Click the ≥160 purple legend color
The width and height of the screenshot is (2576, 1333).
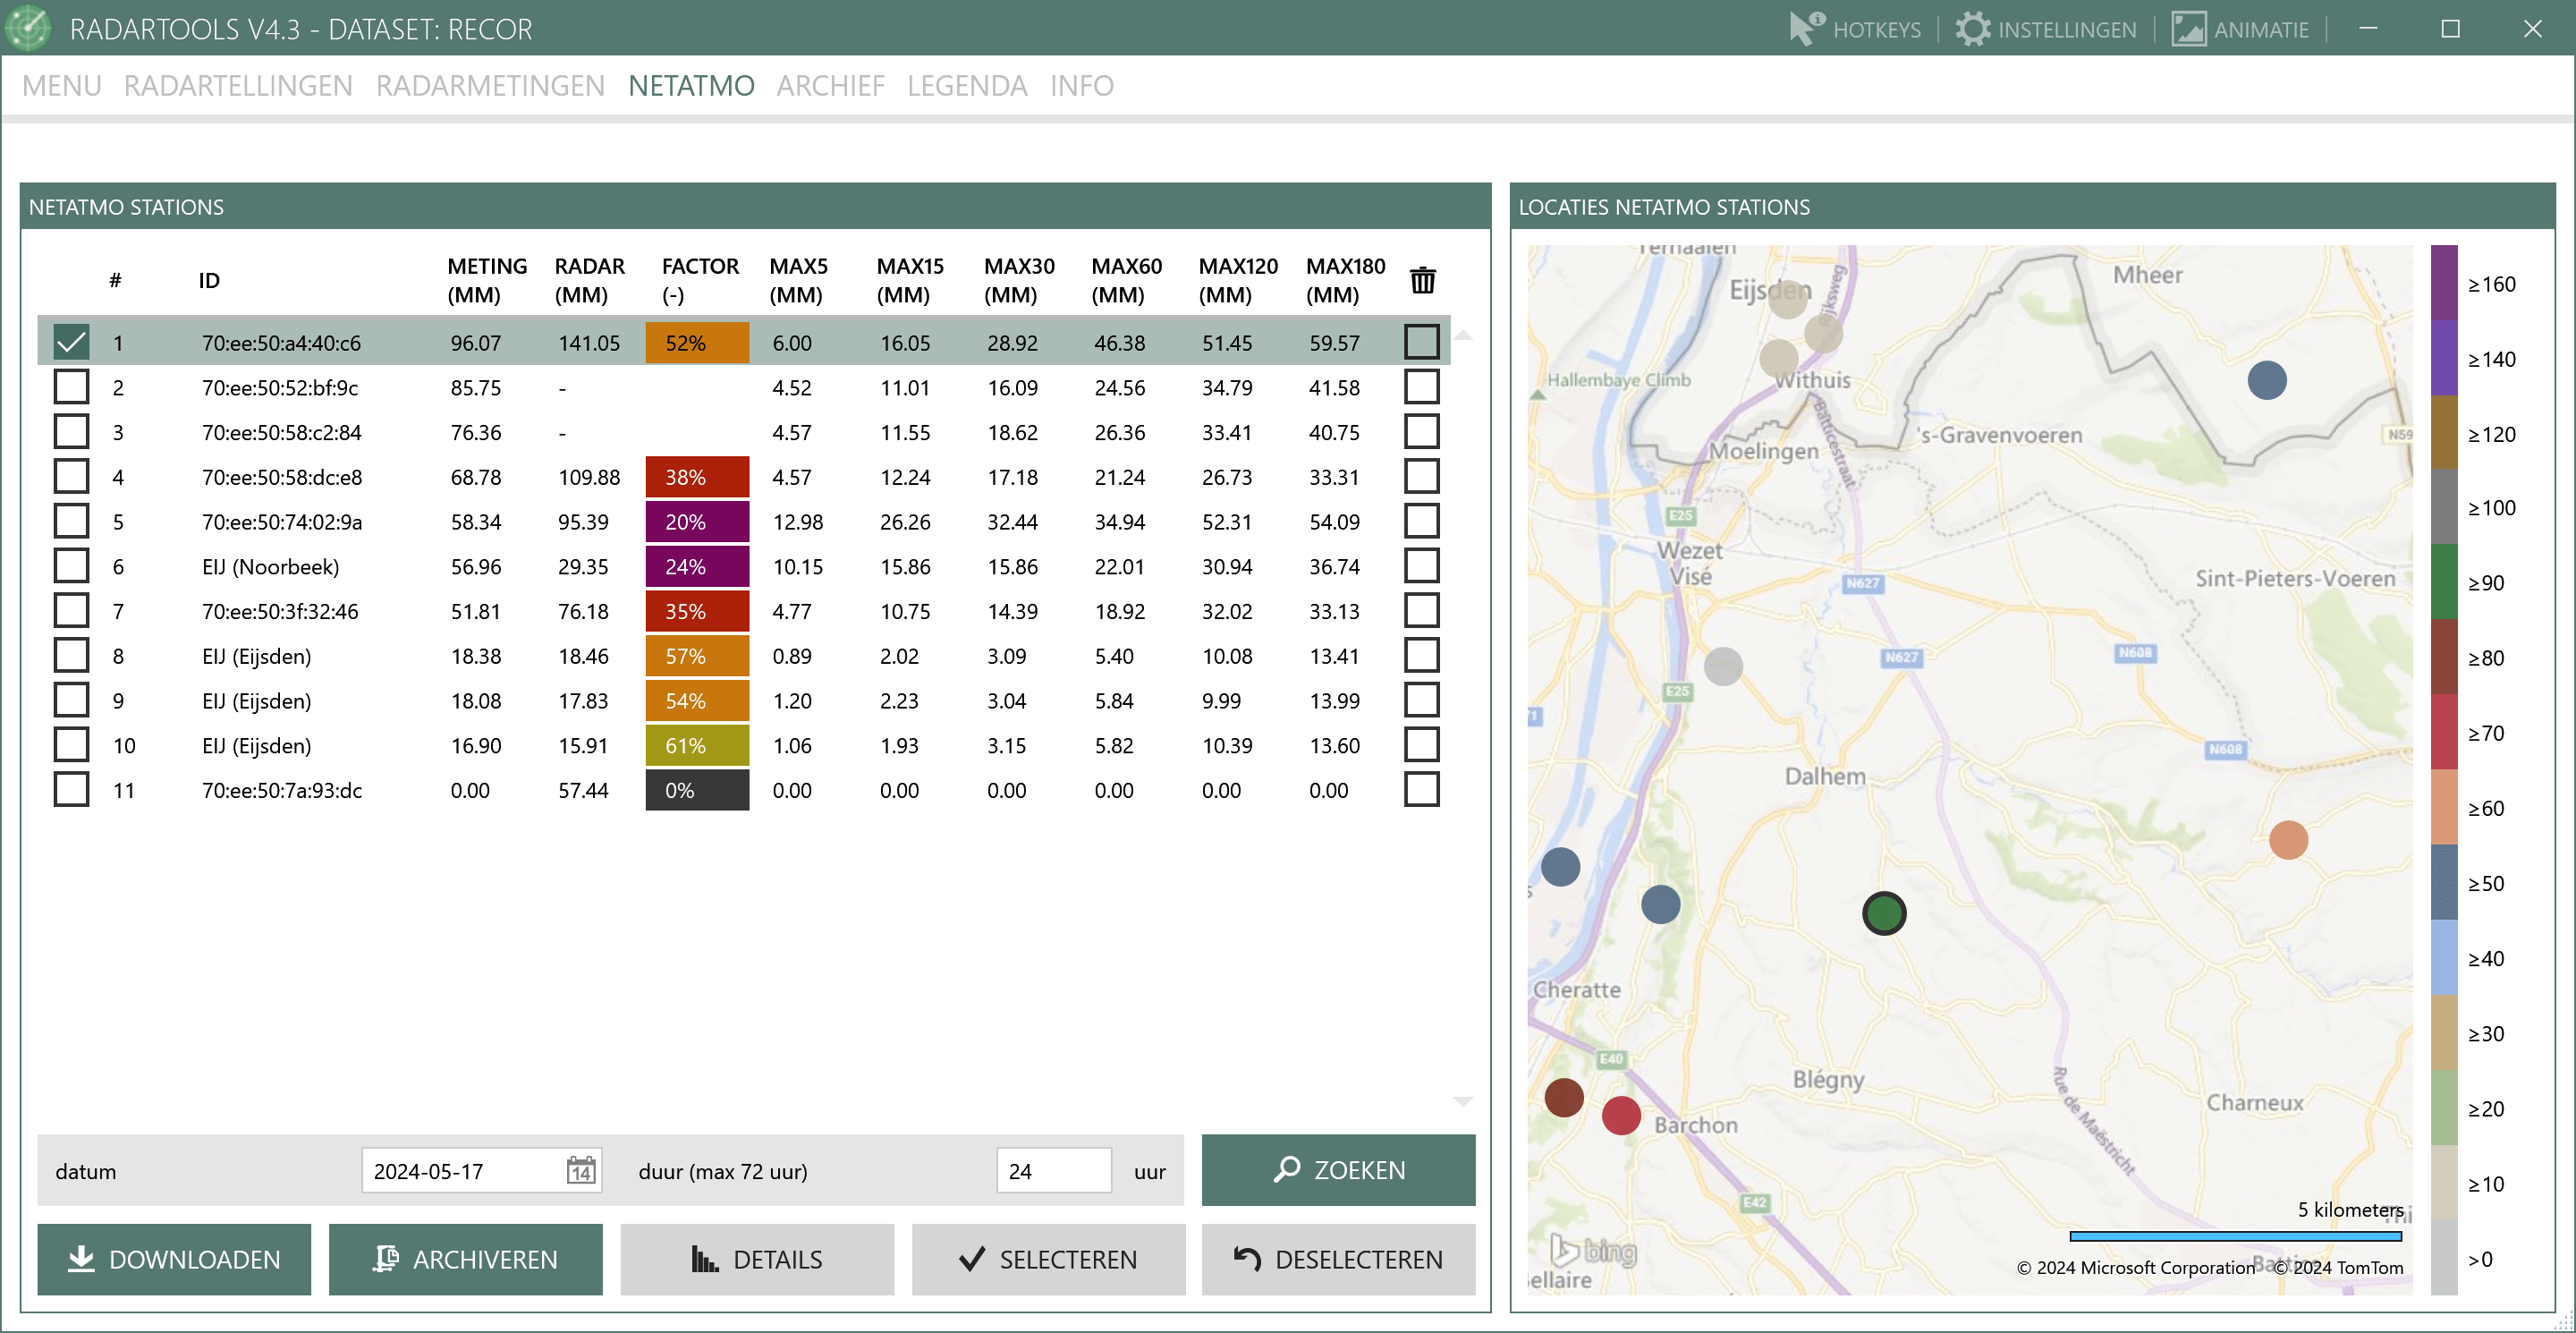pos(2444,283)
